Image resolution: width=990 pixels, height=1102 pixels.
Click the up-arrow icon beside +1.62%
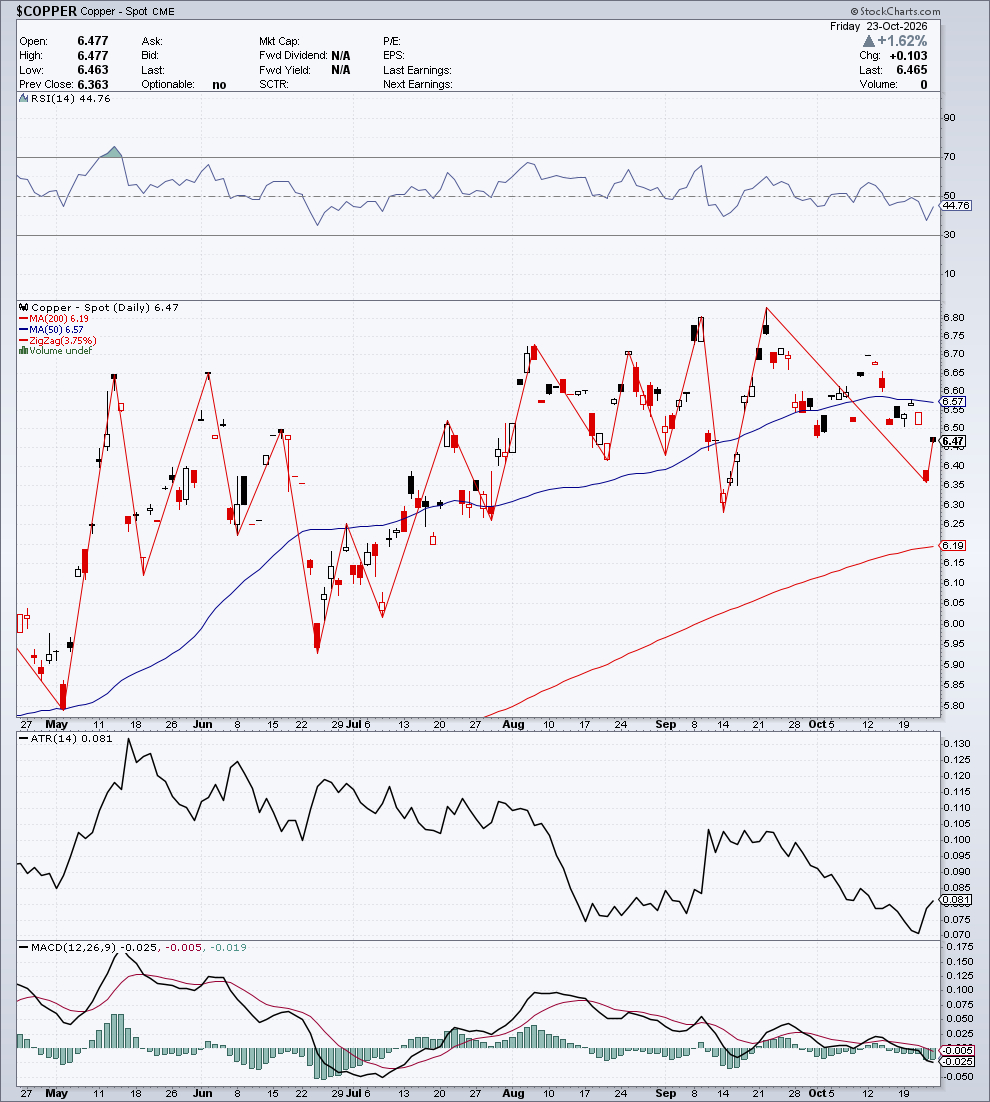point(868,41)
